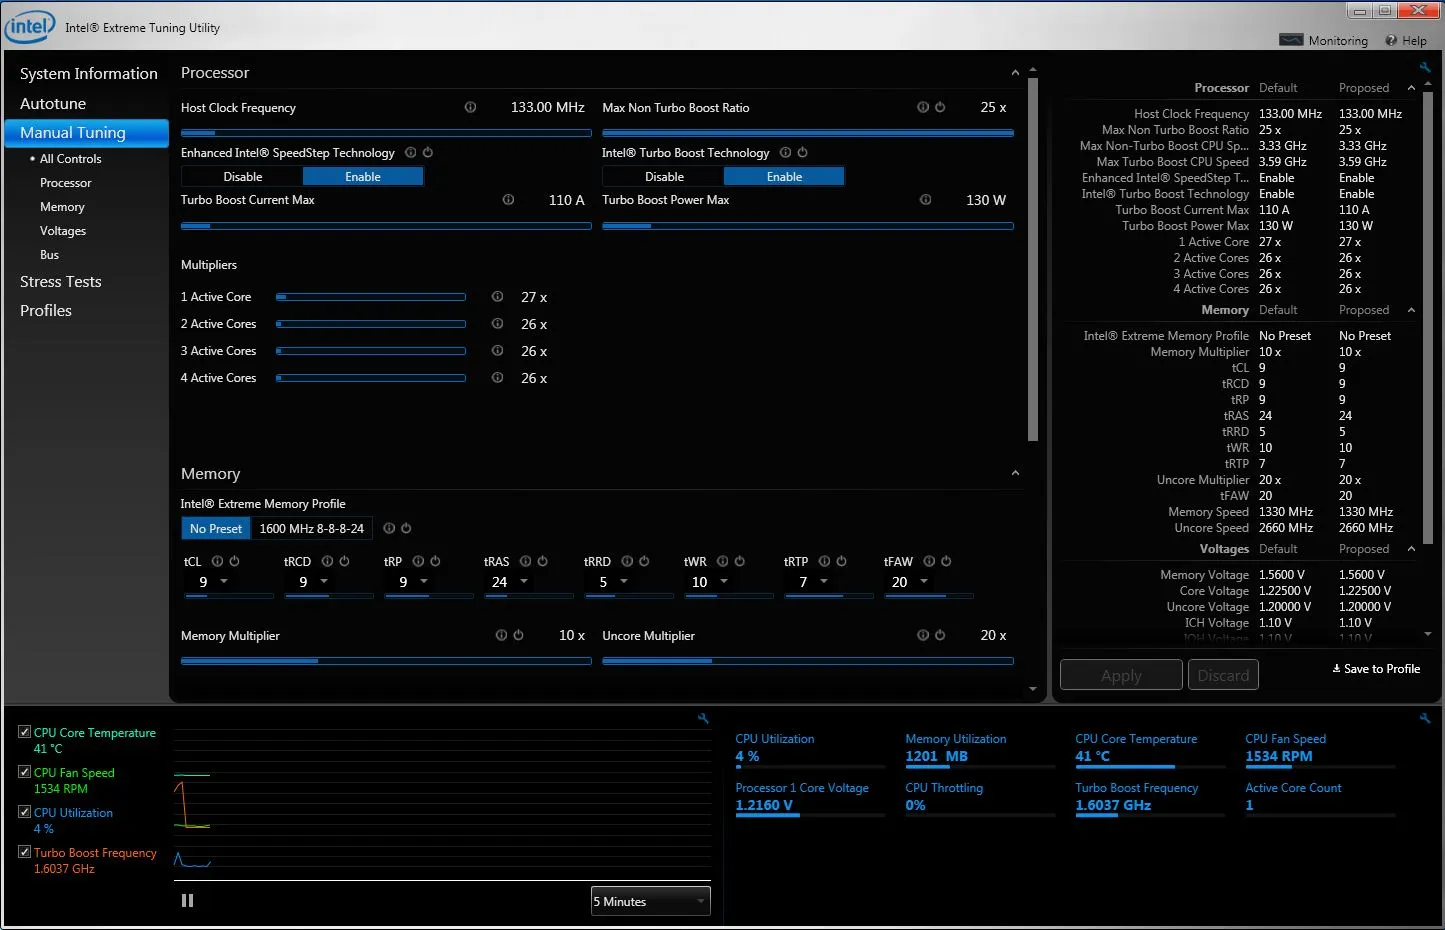Toggle the CPU Fan Speed checkbox
1445x930 pixels.
coord(25,772)
